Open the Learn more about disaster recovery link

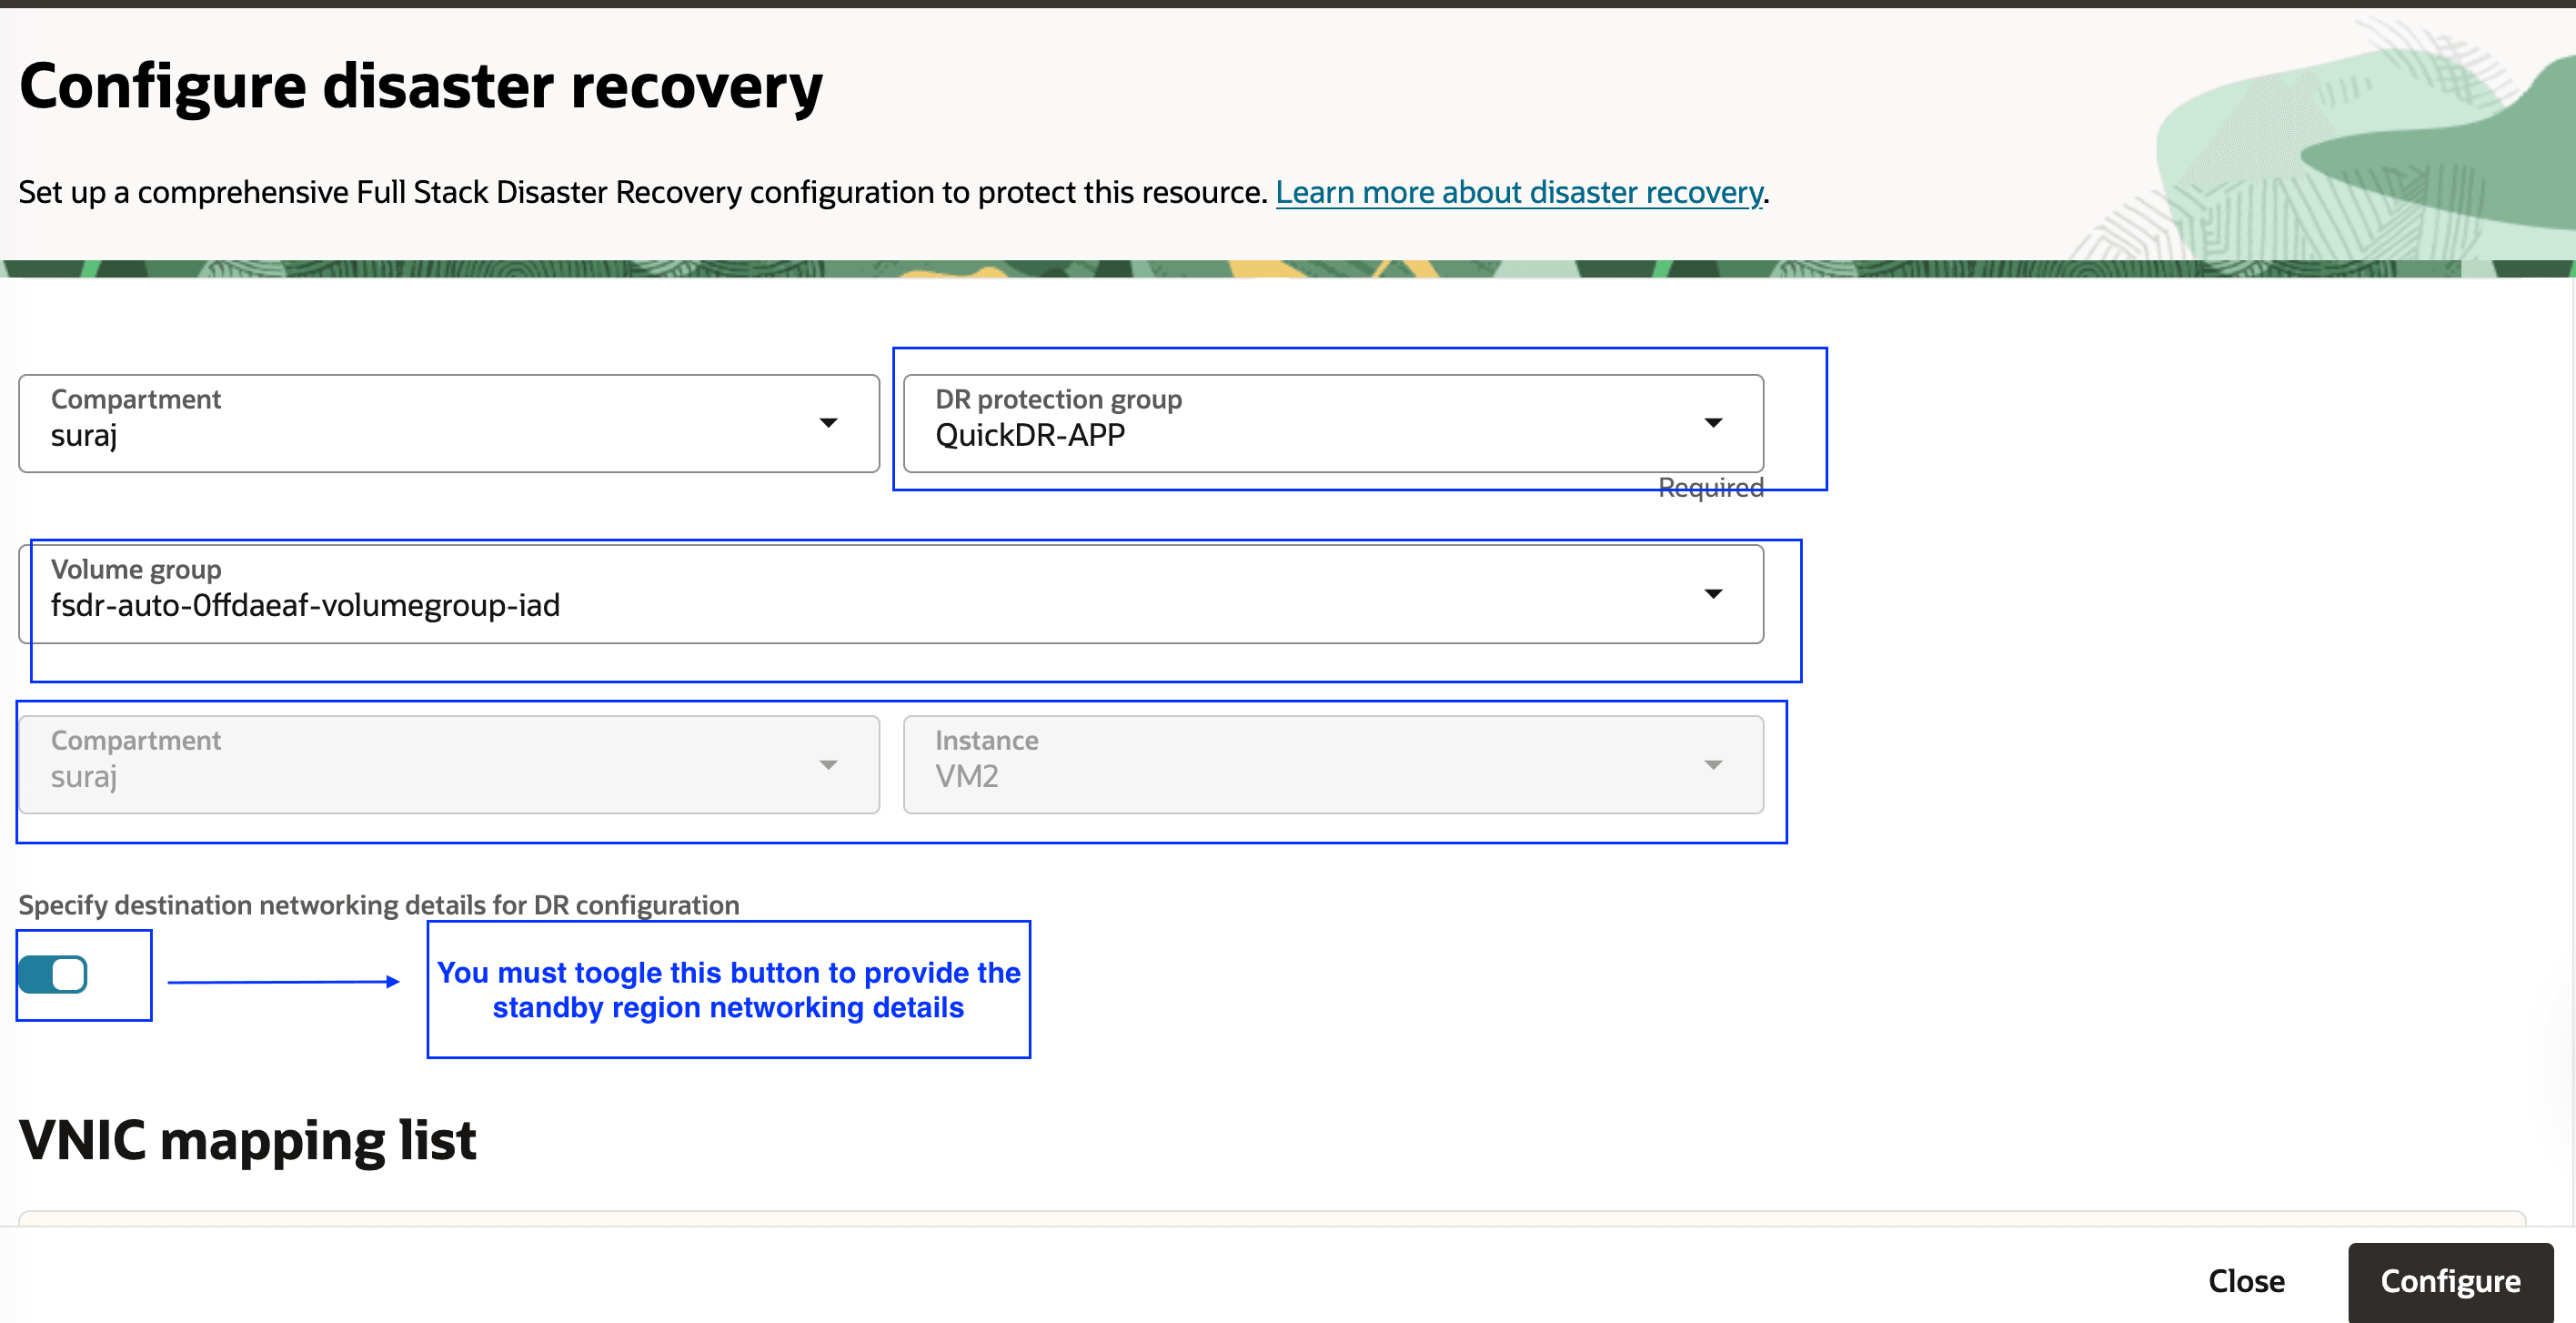(1519, 192)
